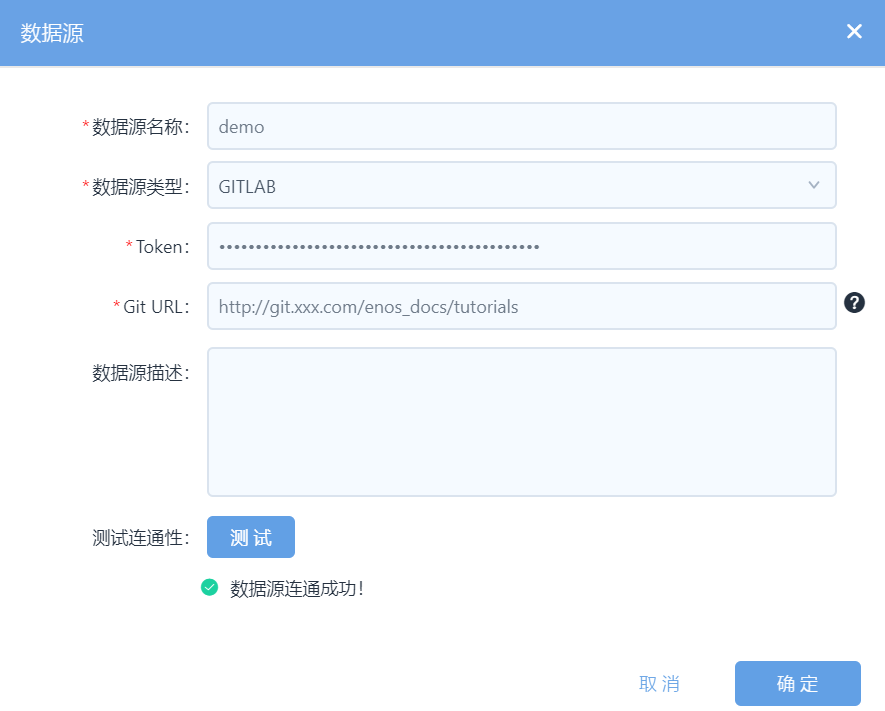Screen dimensions: 885x711
Task: Click the green success checkmark icon
Action: (209, 588)
